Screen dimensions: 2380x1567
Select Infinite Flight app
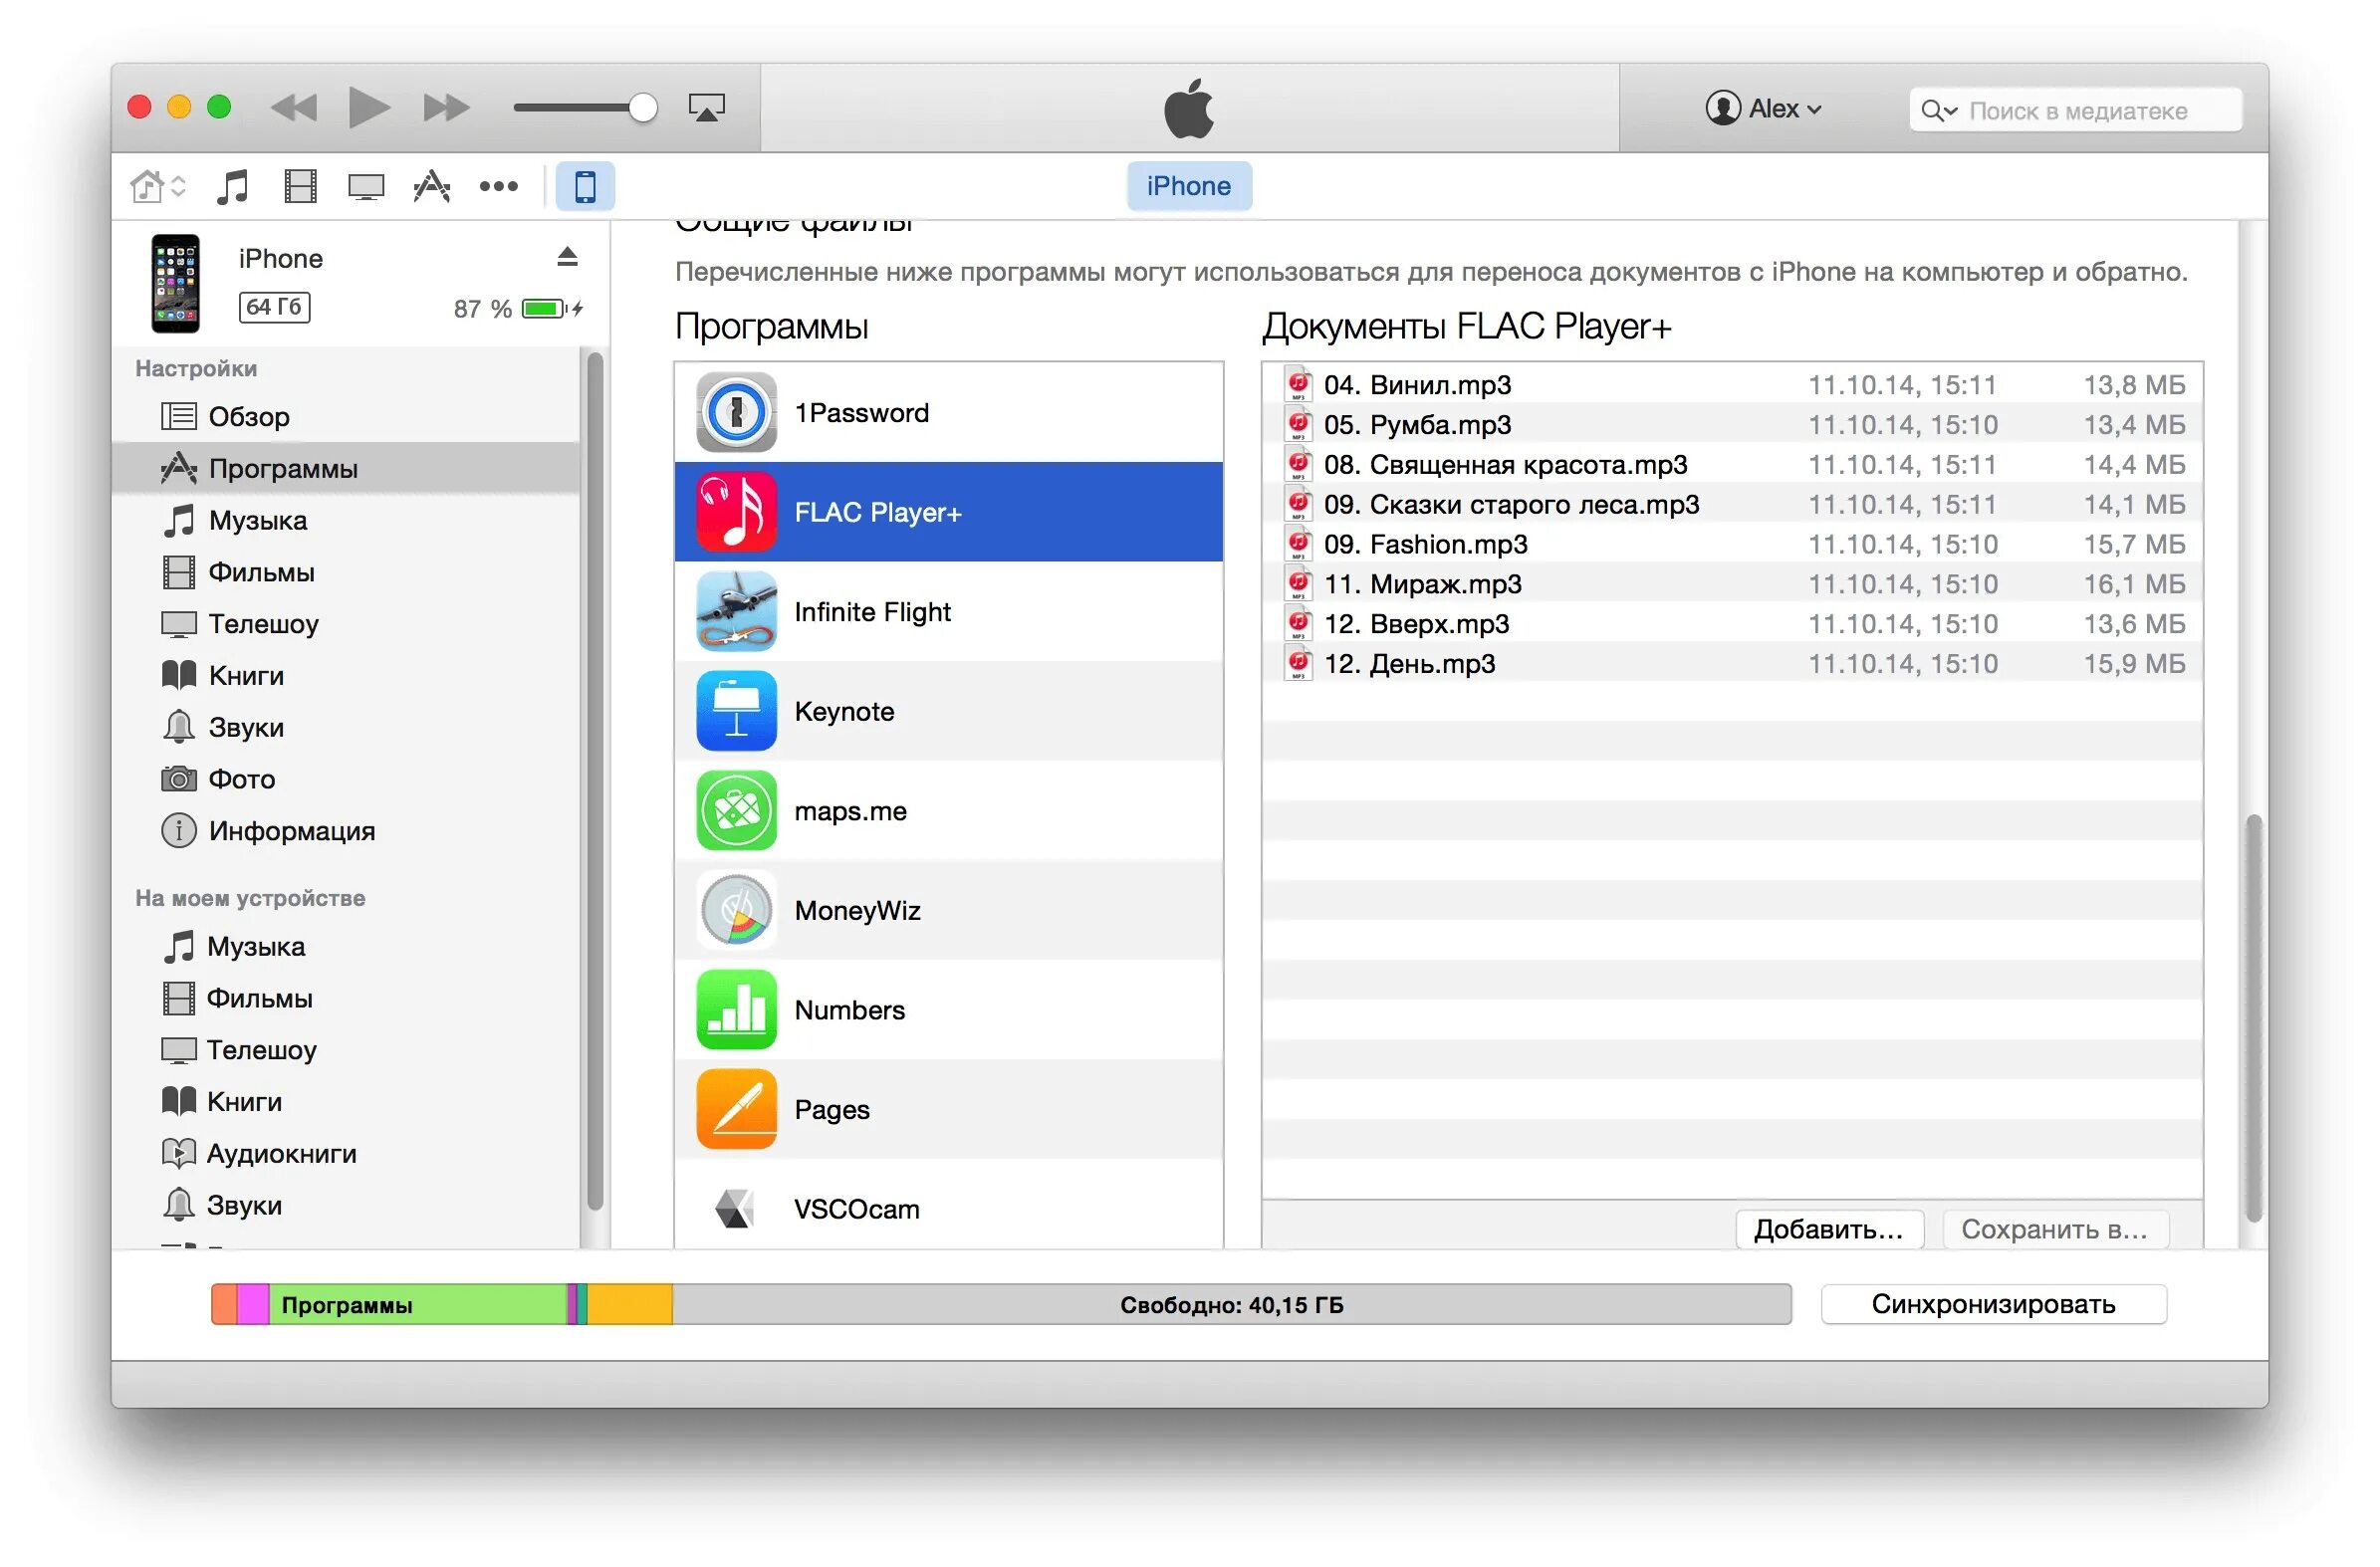(949, 611)
